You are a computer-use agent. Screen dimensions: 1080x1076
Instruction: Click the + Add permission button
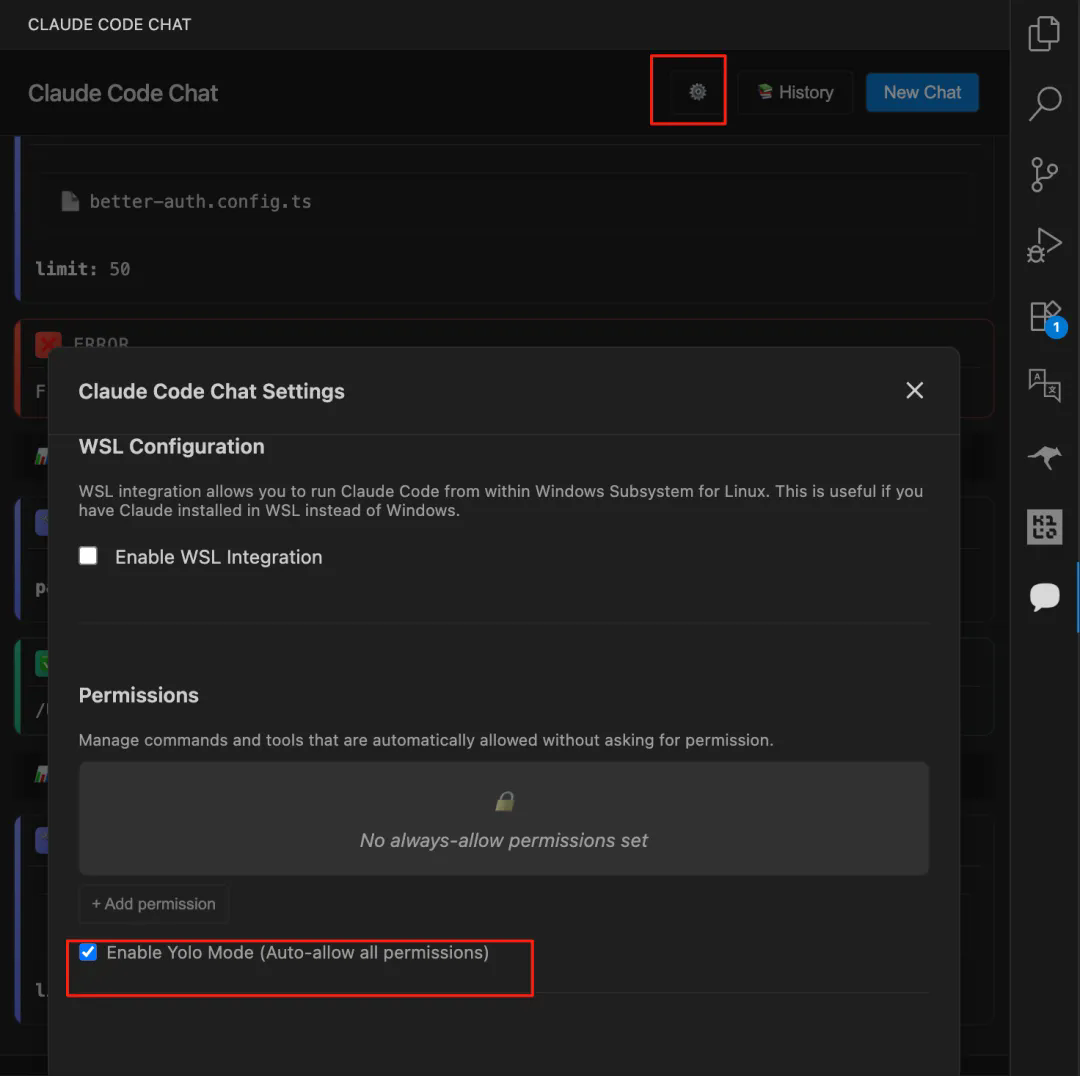154,904
